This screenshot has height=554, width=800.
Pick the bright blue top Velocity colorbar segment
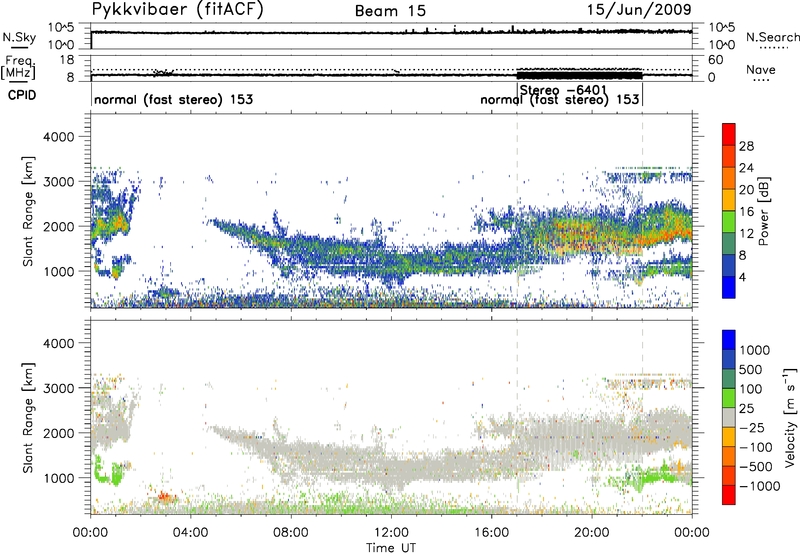(x=729, y=340)
